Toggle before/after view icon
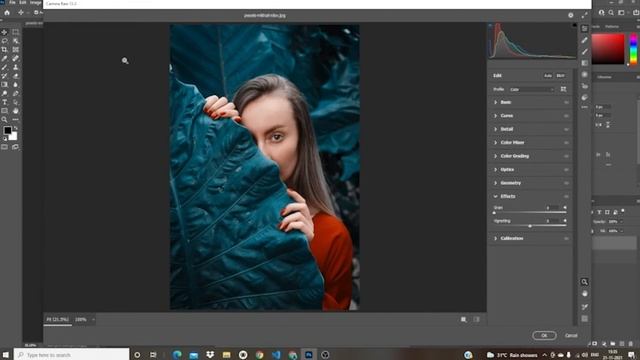This screenshot has height=360, width=640. [x=464, y=320]
